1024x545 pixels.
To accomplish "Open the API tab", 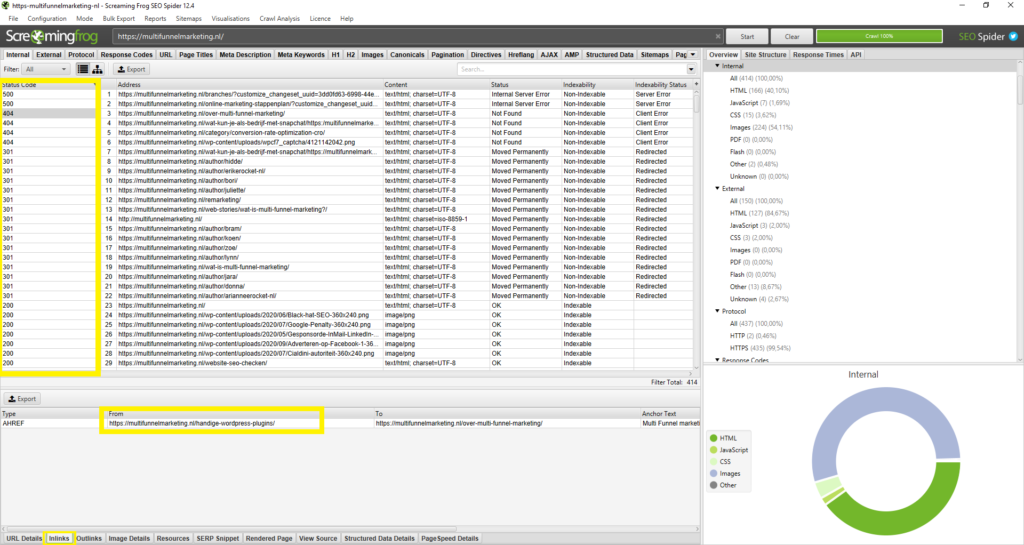I will click(x=856, y=55).
